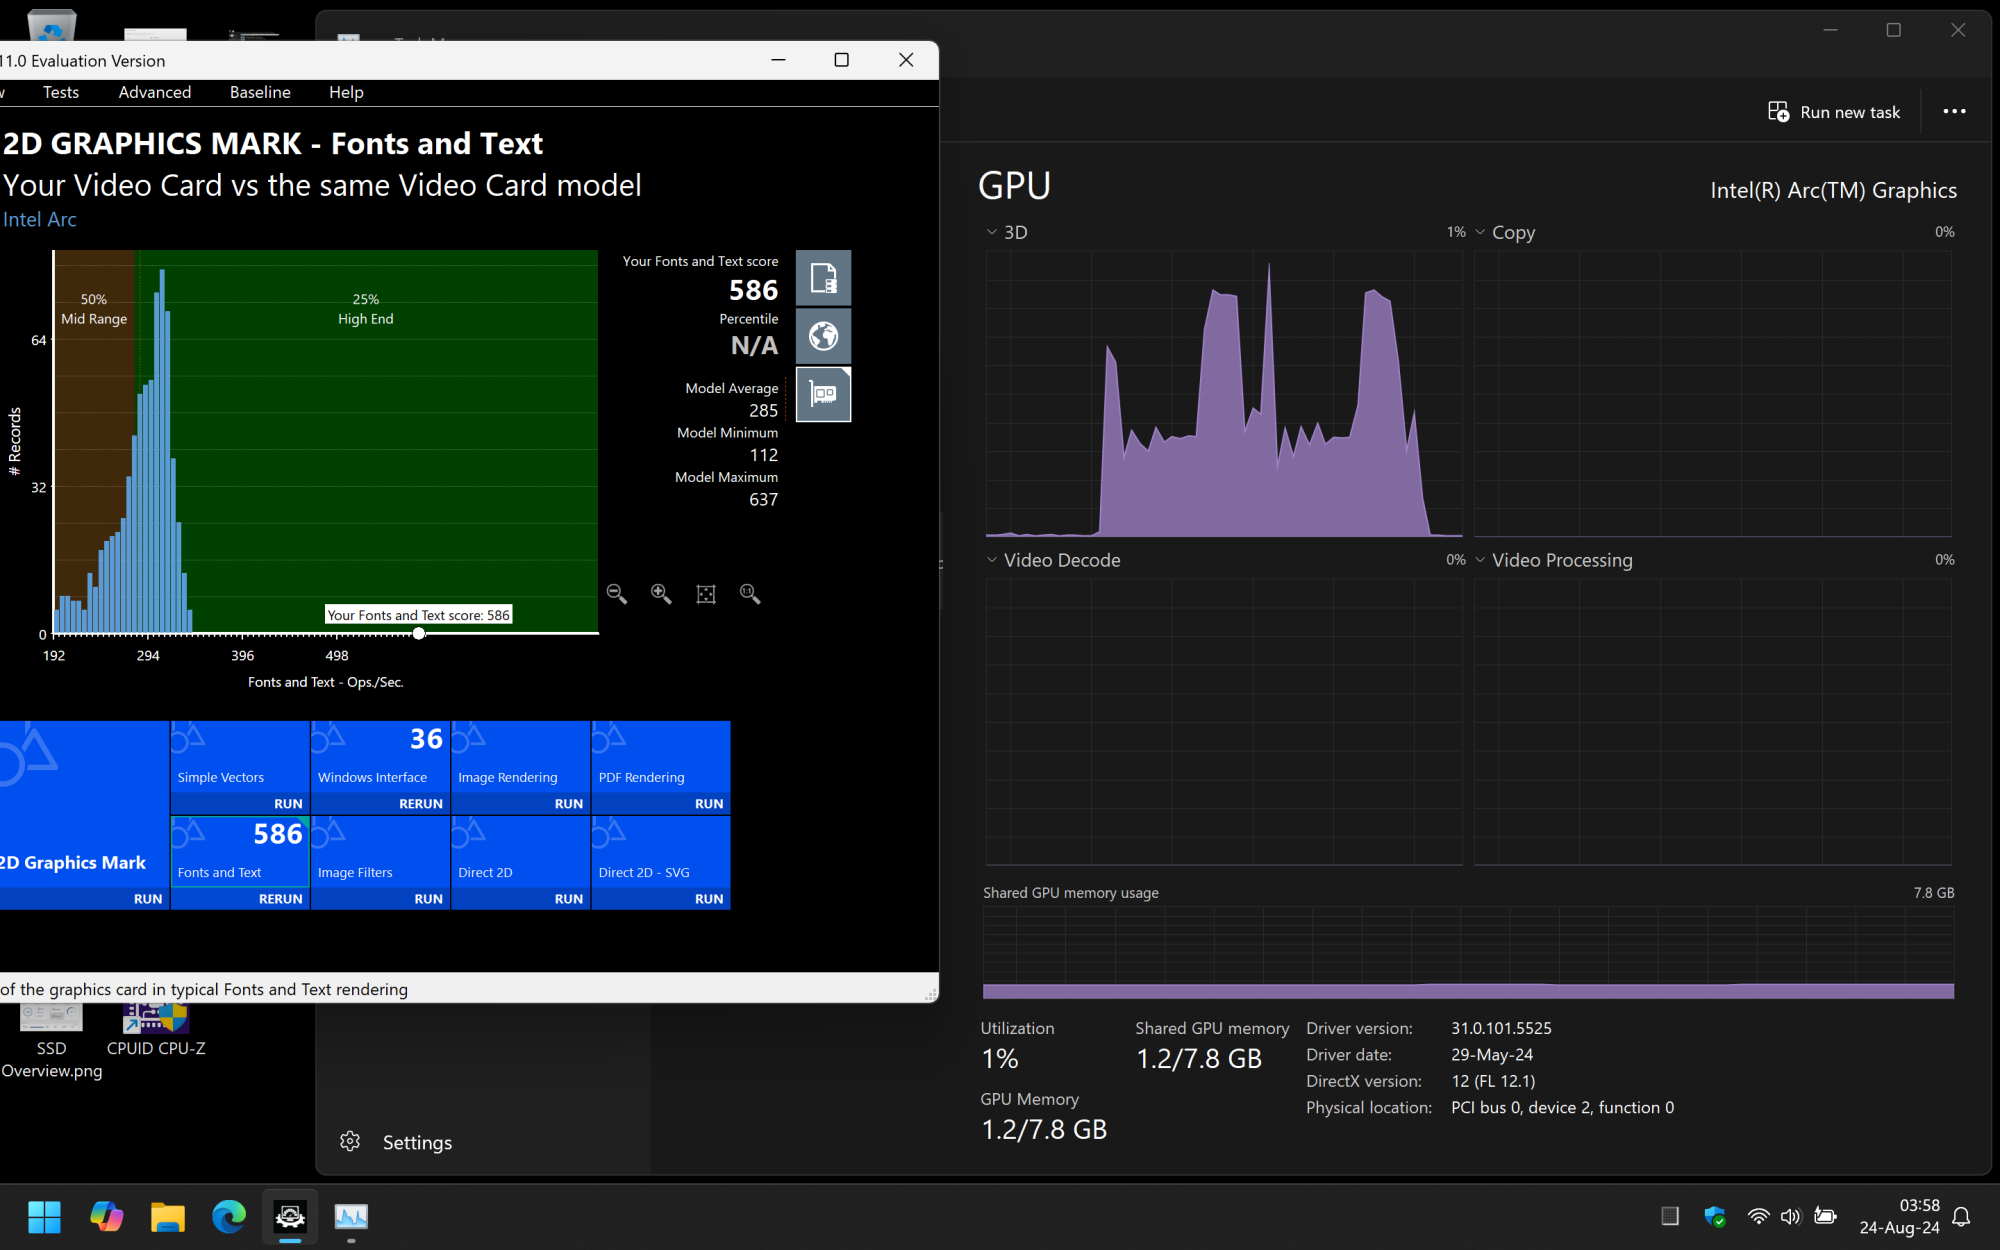Viewport: 2000px width, 1250px height.
Task: Zoom out the chart with magnifier minus
Action: click(617, 594)
